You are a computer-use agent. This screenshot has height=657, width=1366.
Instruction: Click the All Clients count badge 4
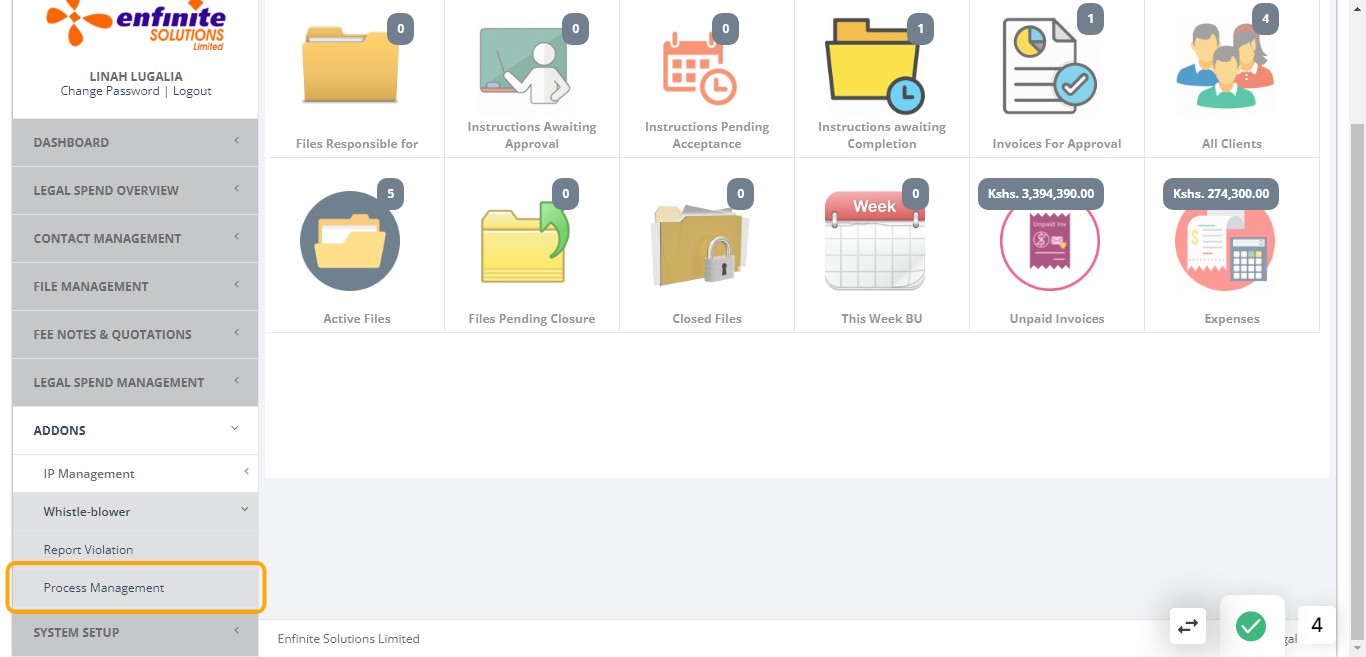coord(1266,19)
